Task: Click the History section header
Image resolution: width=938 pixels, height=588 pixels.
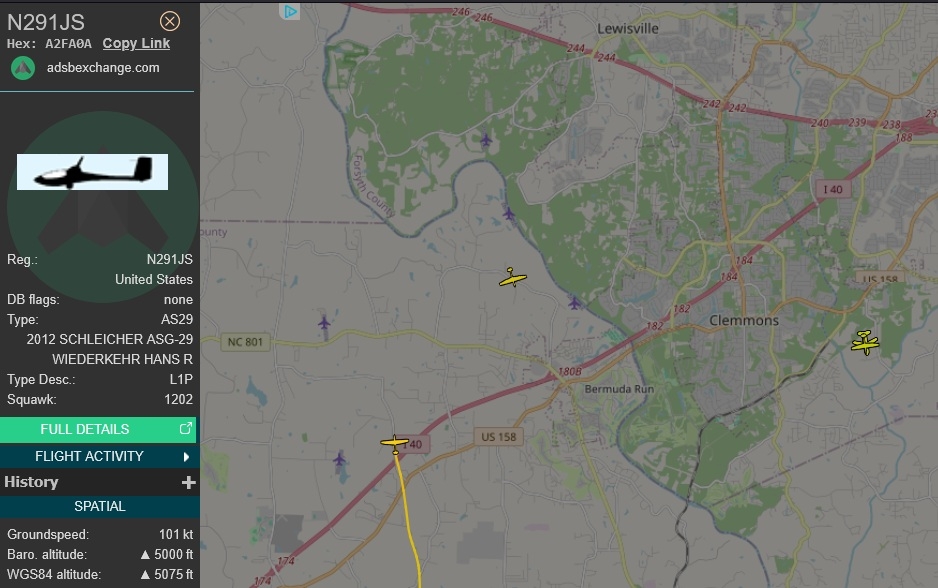Action: [x=31, y=482]
